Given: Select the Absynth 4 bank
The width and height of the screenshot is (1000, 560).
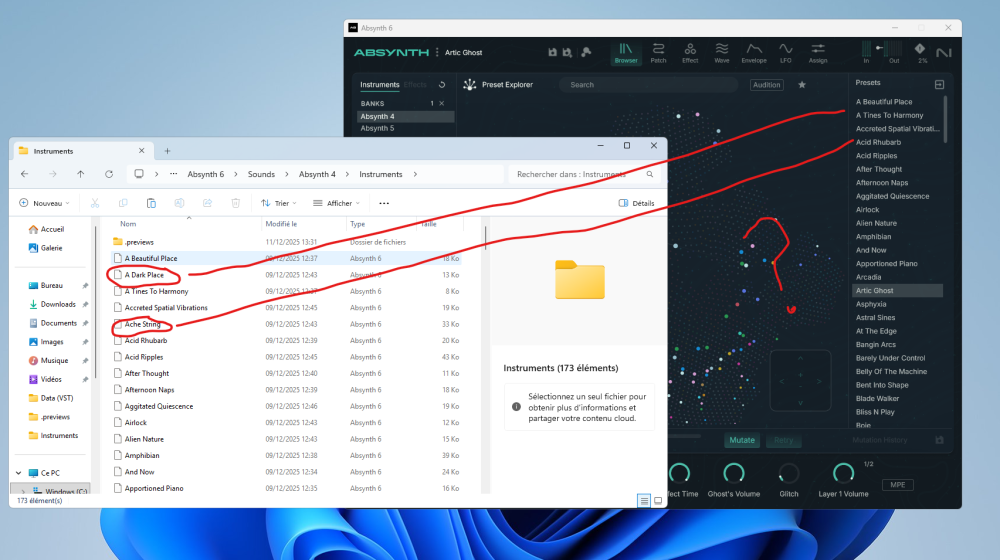Looking at the screenshot, I should point(406,117).
